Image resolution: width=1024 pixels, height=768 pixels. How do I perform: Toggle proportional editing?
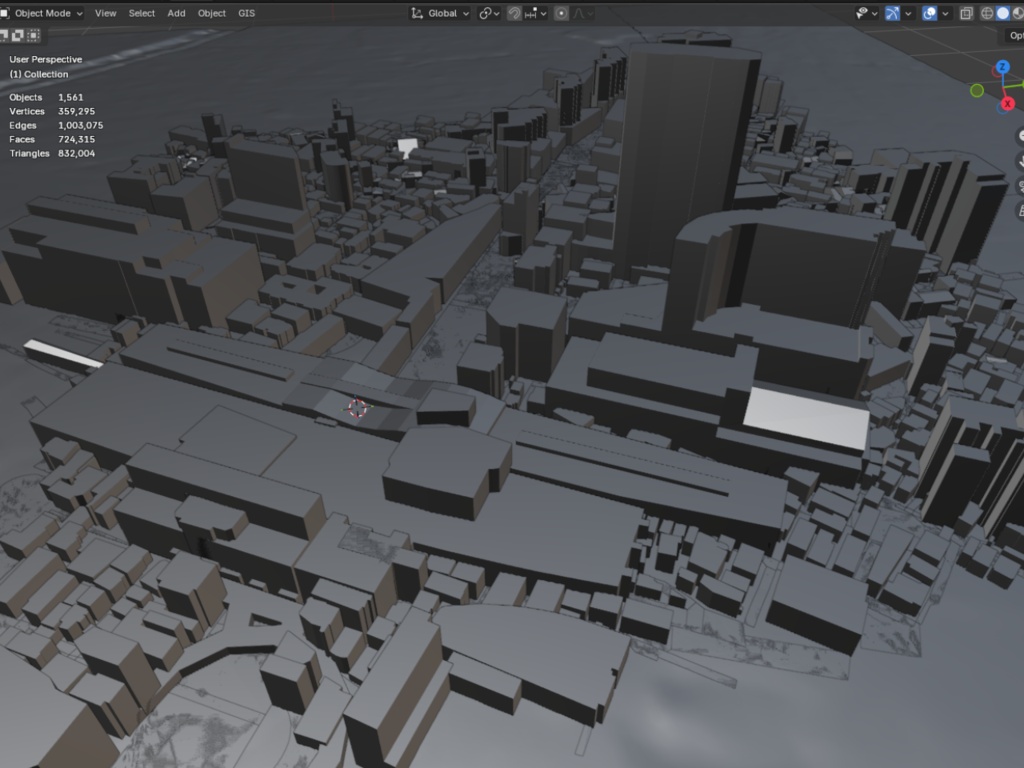(561, 13)
